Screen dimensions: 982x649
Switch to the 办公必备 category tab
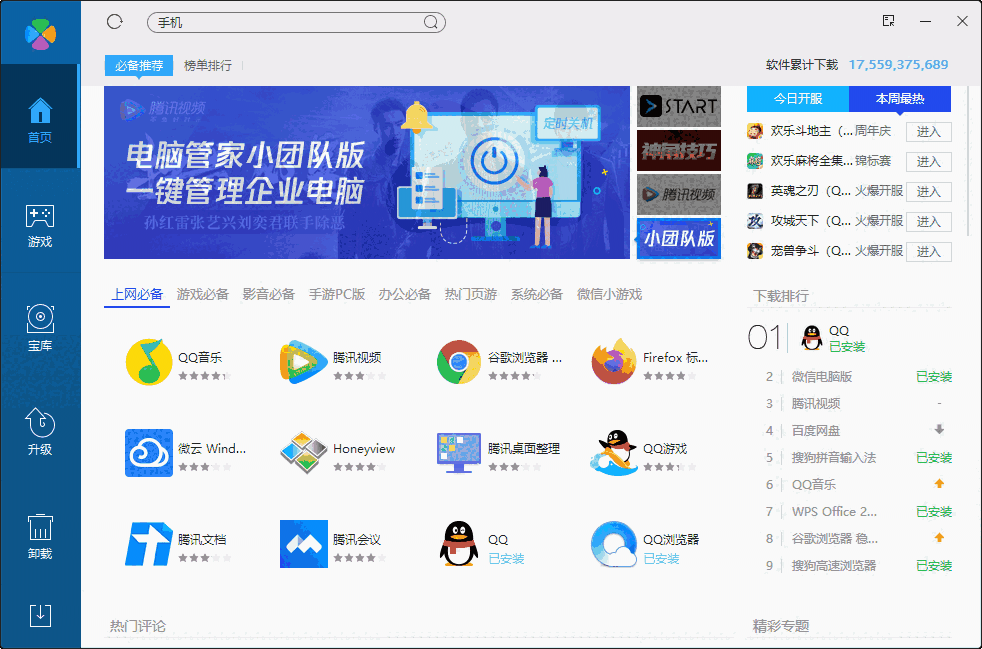[x=404, y=294]
